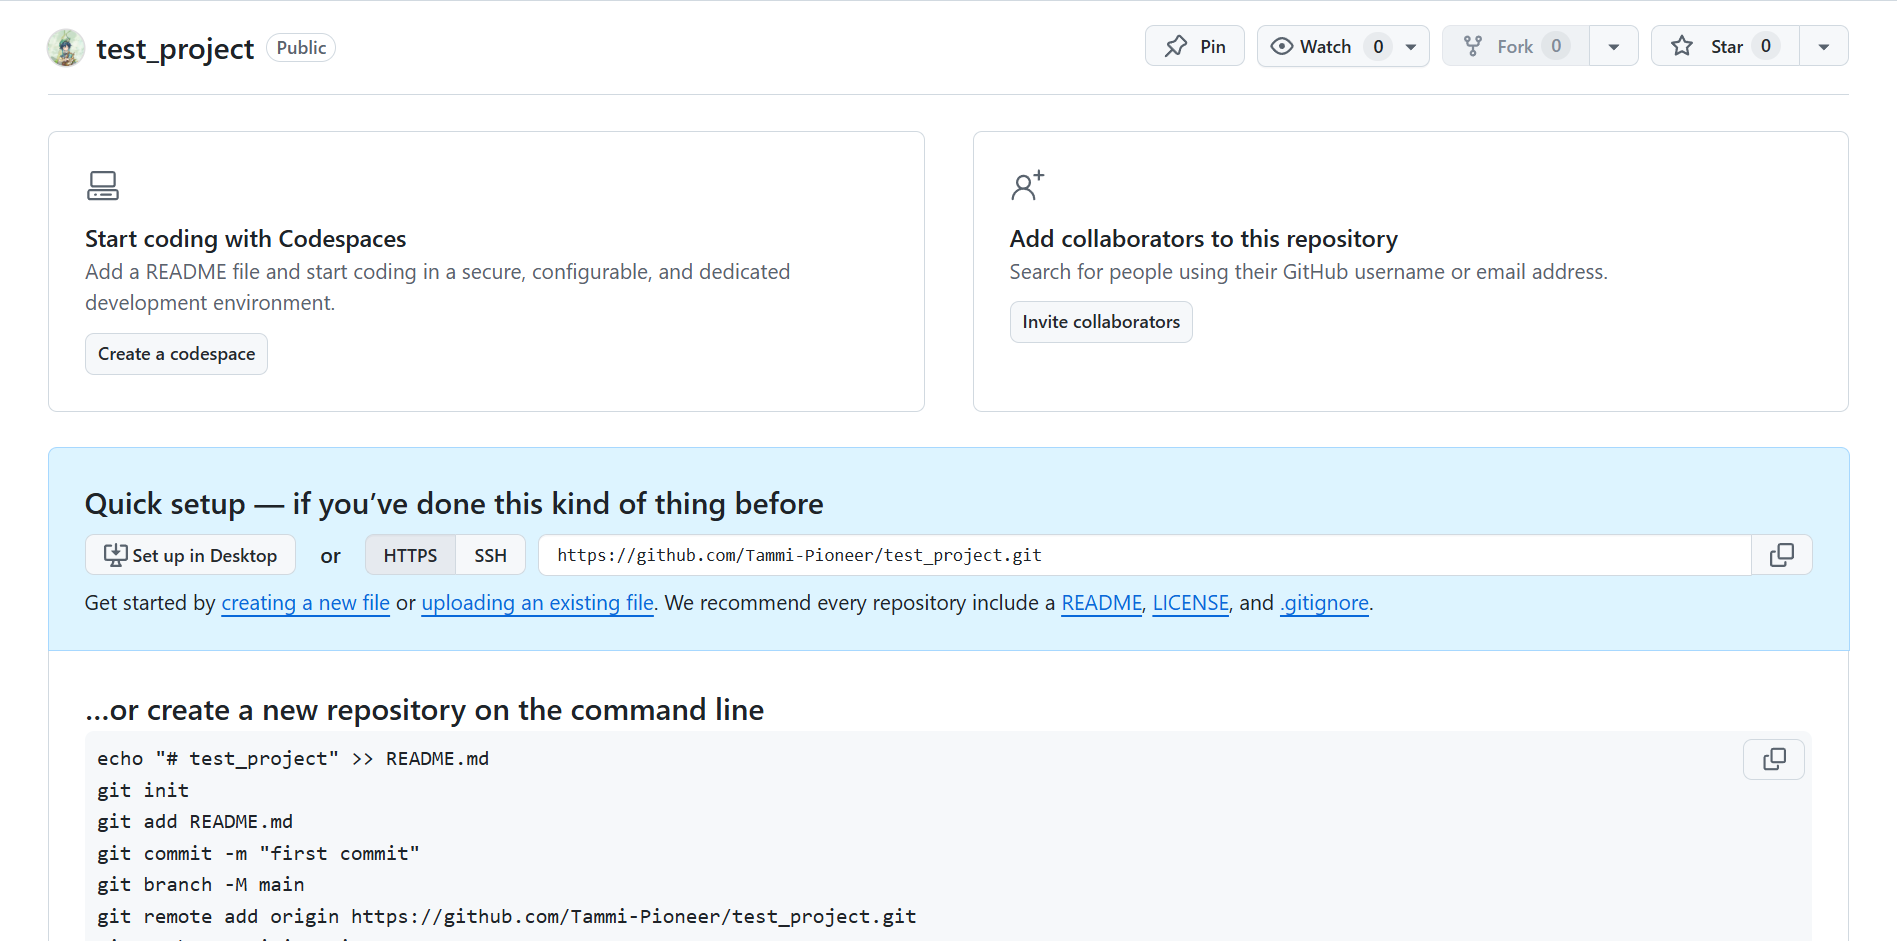1897x941 pixels.
Task: Follow the LICENSE link
Action: pos(1190,603)
